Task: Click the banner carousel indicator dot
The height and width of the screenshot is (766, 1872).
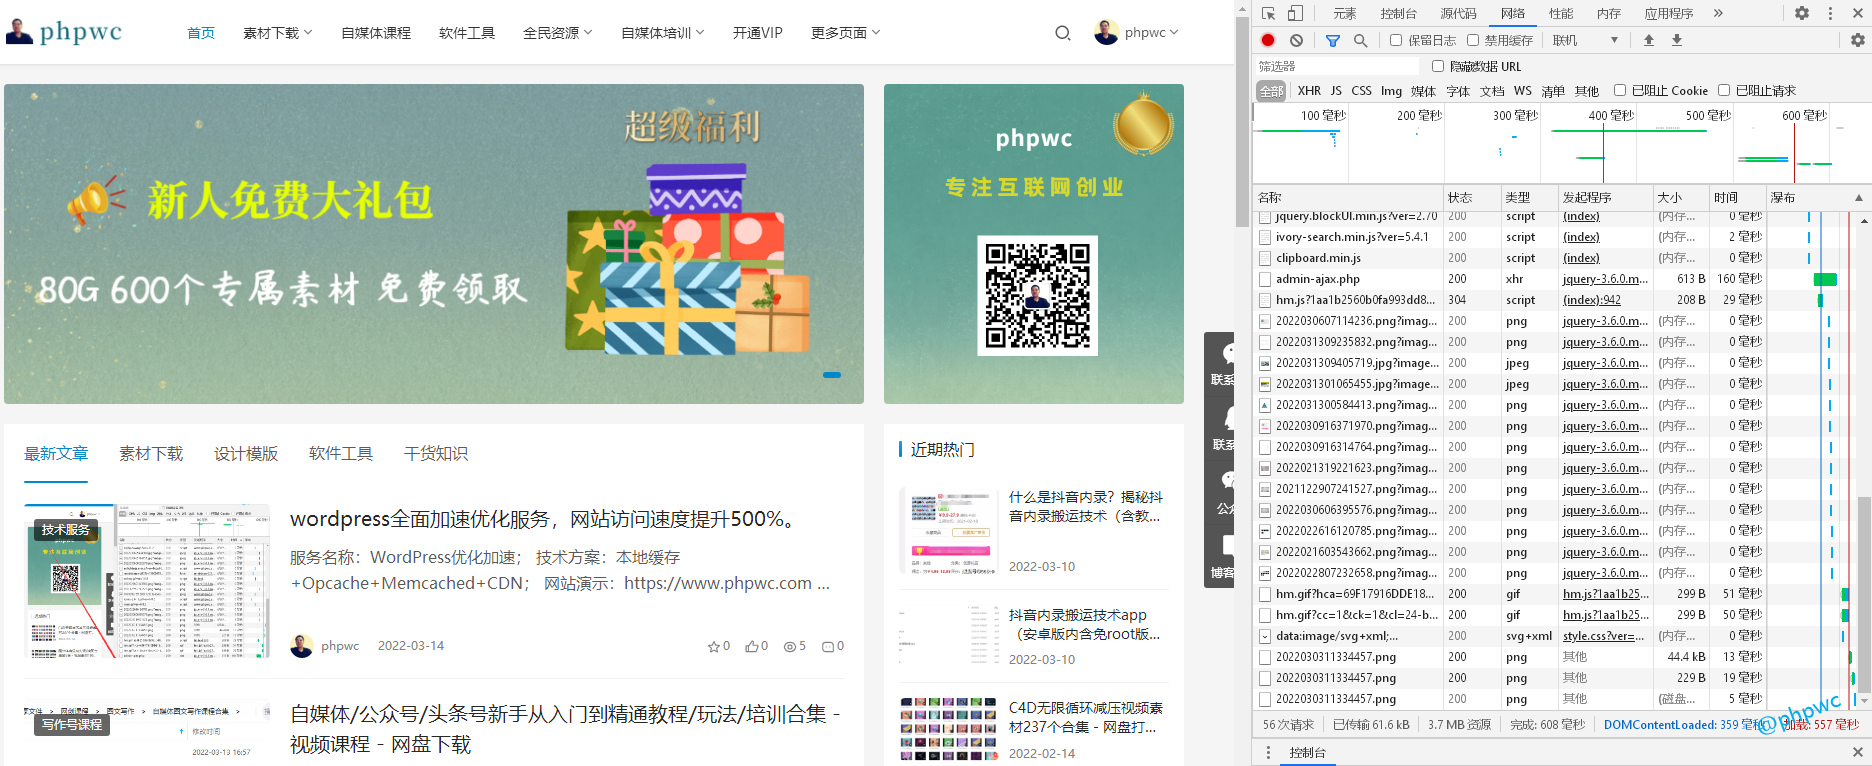Action: 832,375
